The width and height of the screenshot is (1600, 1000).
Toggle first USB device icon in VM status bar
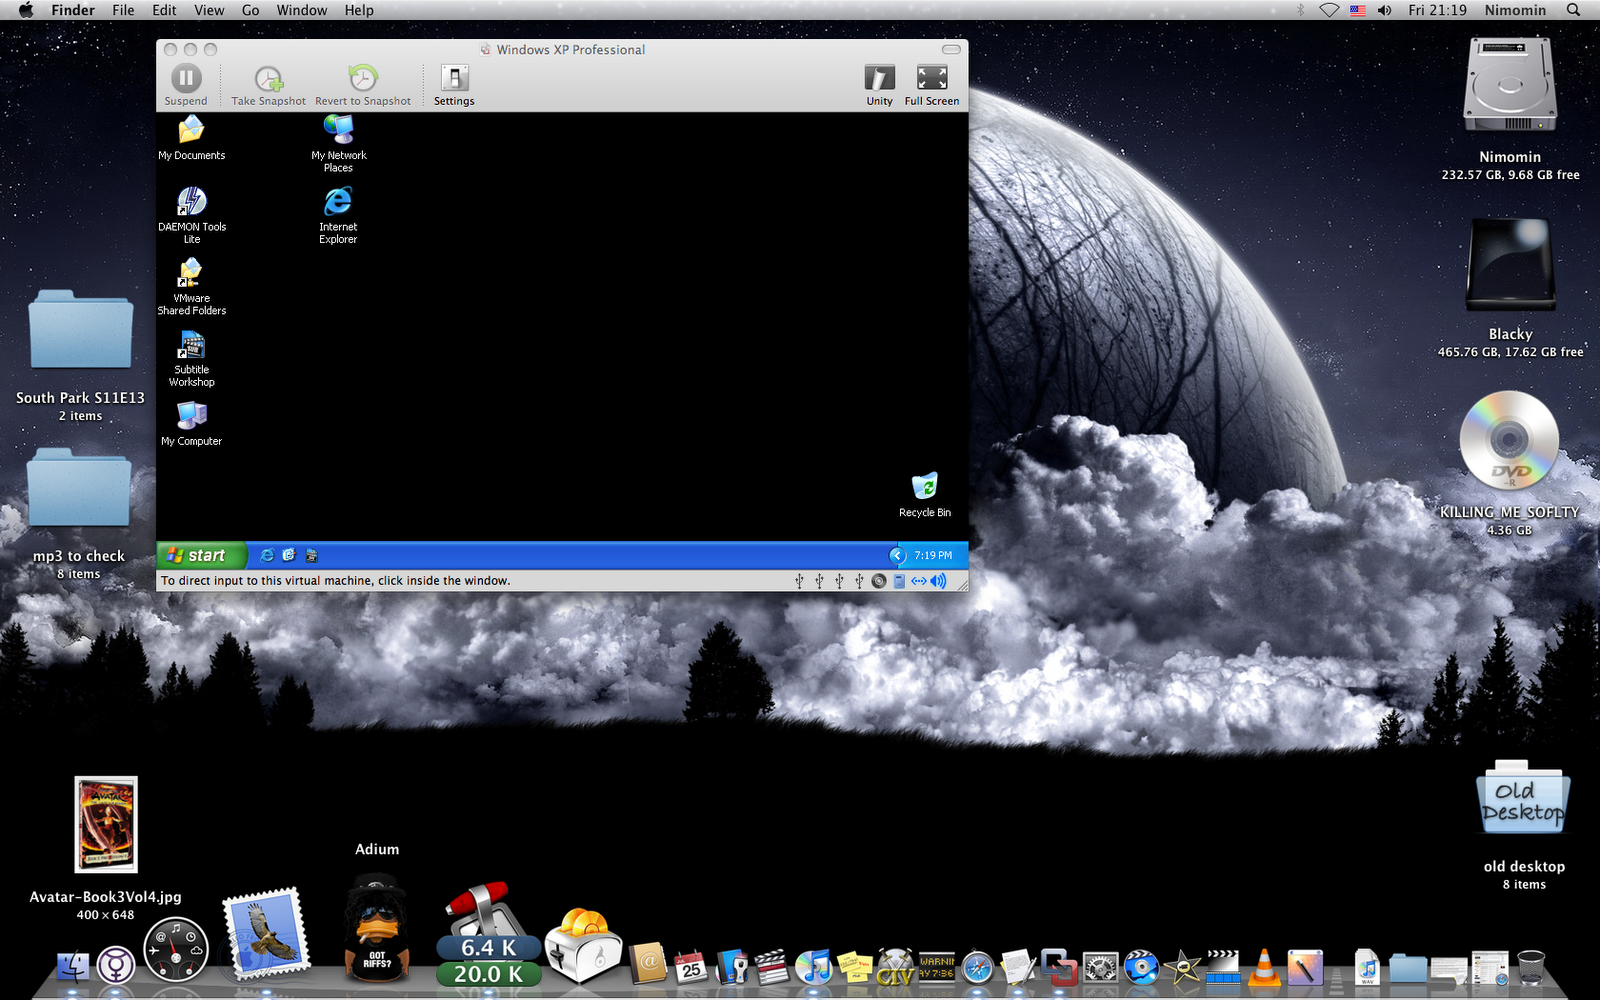pos(799,581)
